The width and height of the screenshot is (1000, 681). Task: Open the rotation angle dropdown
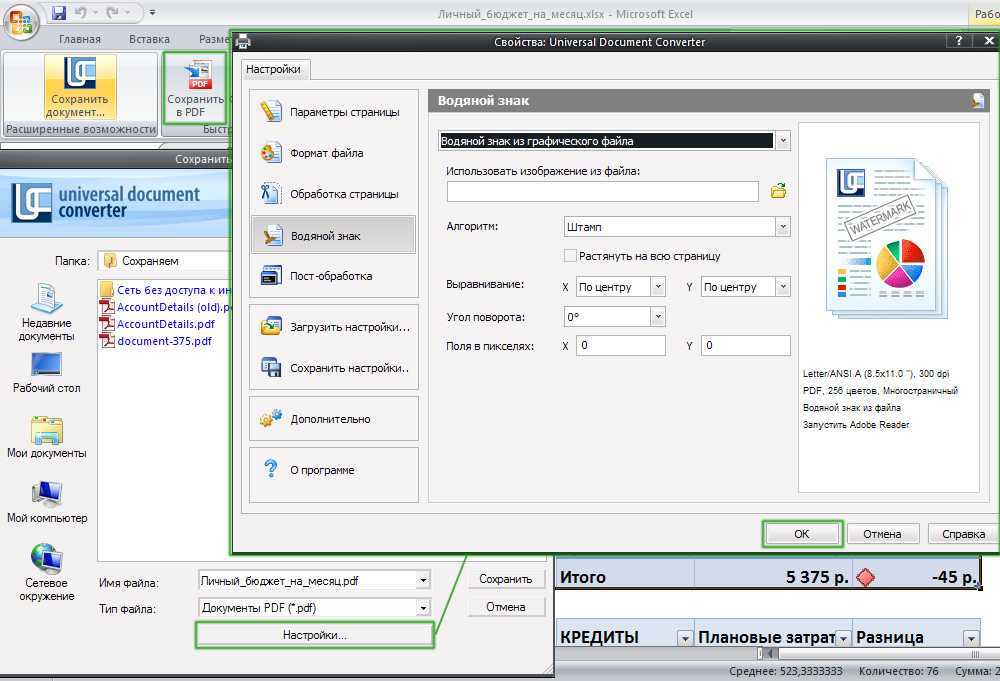658,316
